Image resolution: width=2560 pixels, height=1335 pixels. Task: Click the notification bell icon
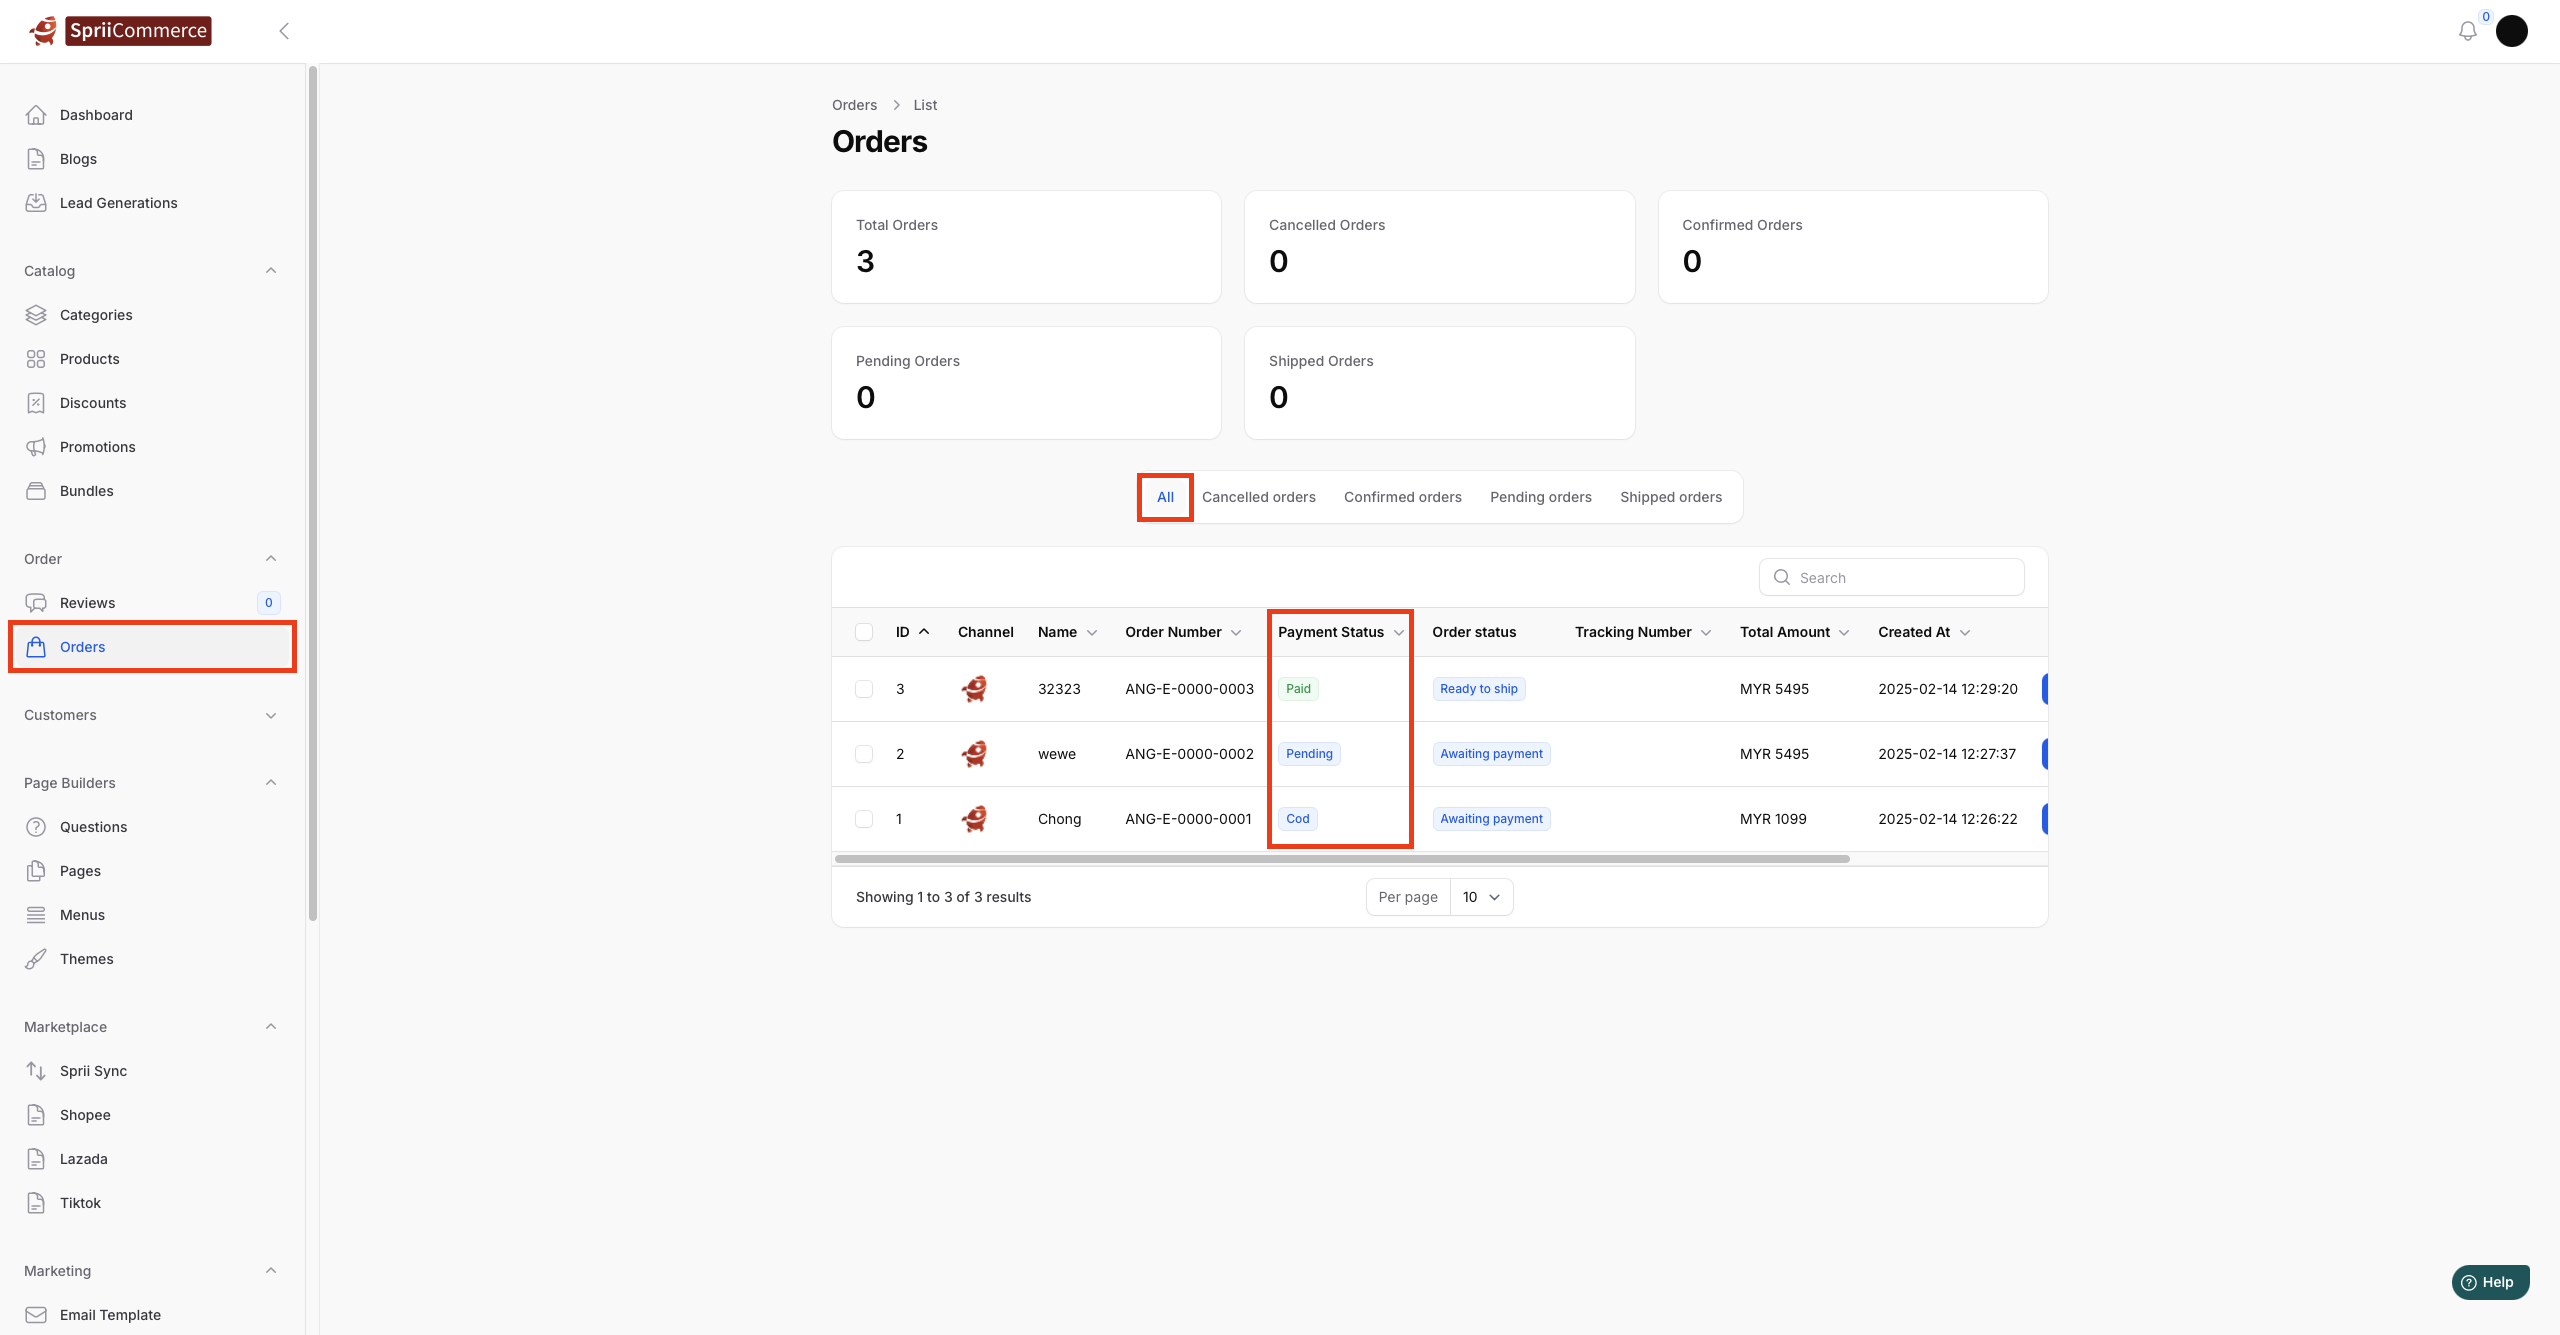[2467, 31]
